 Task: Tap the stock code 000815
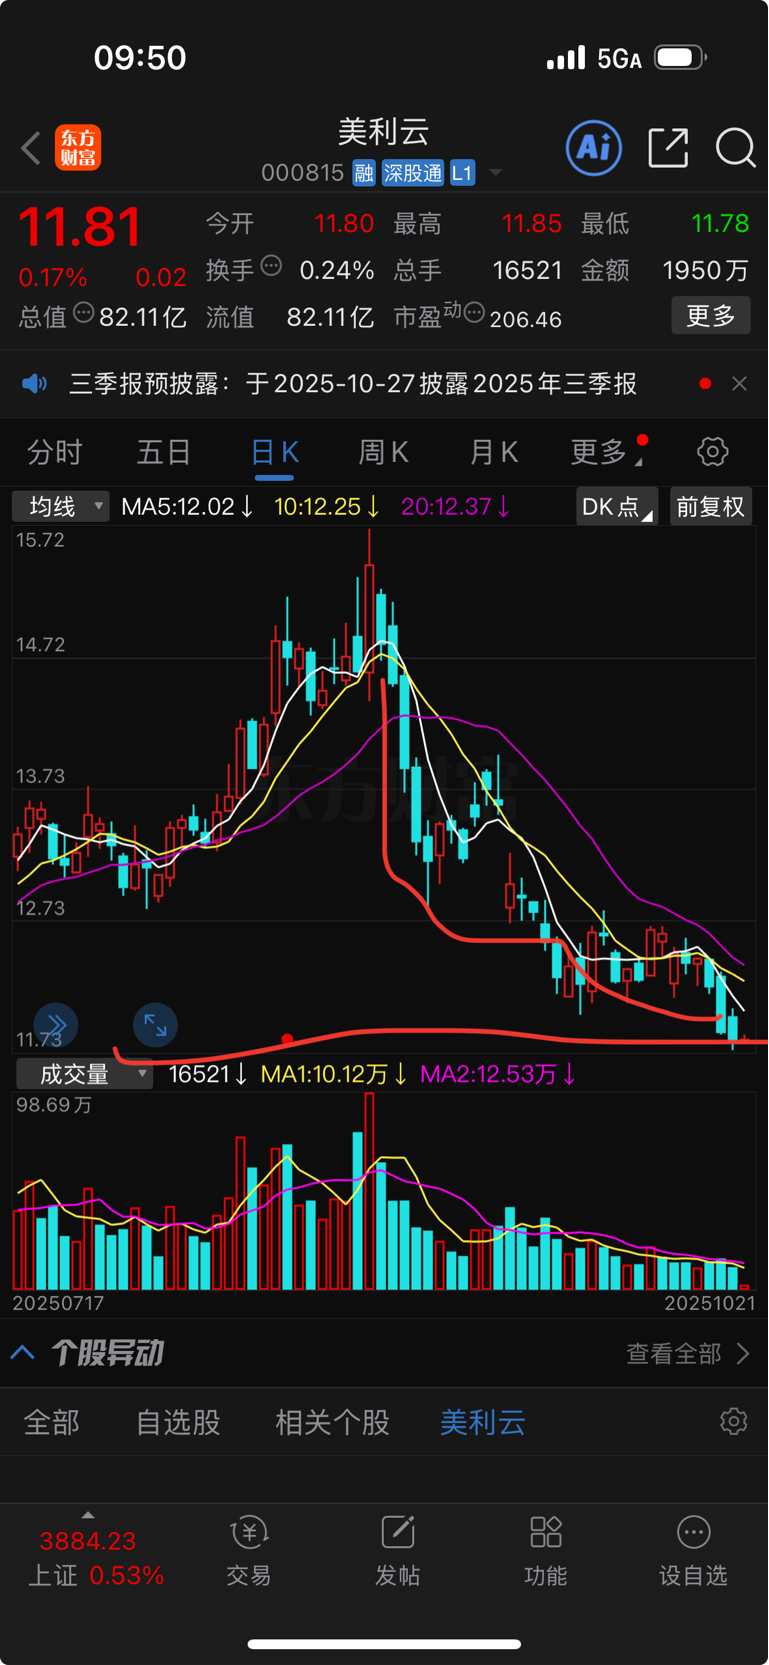tap(302, 174)
